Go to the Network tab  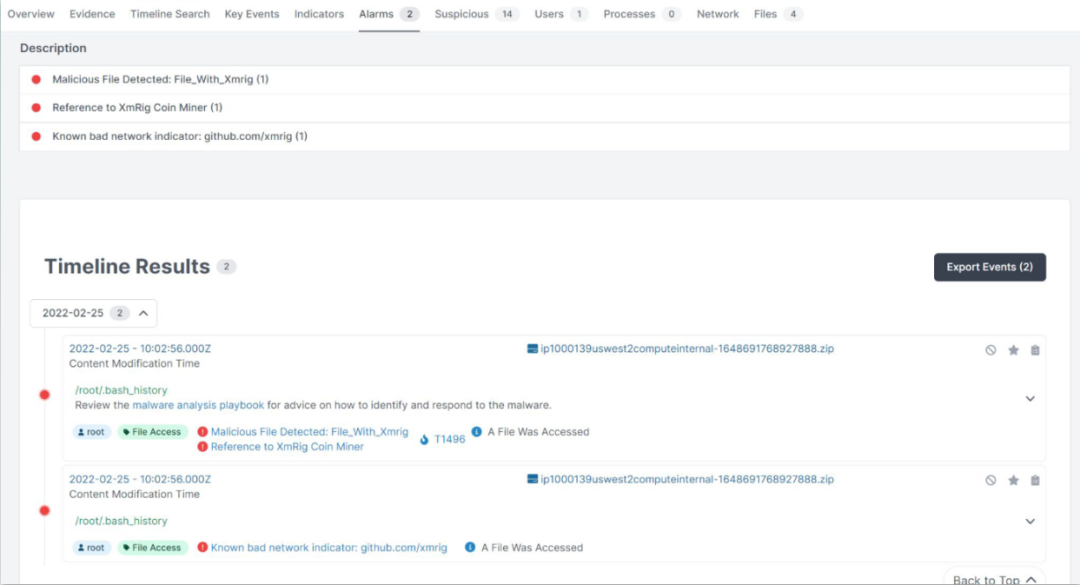point(717,14)
